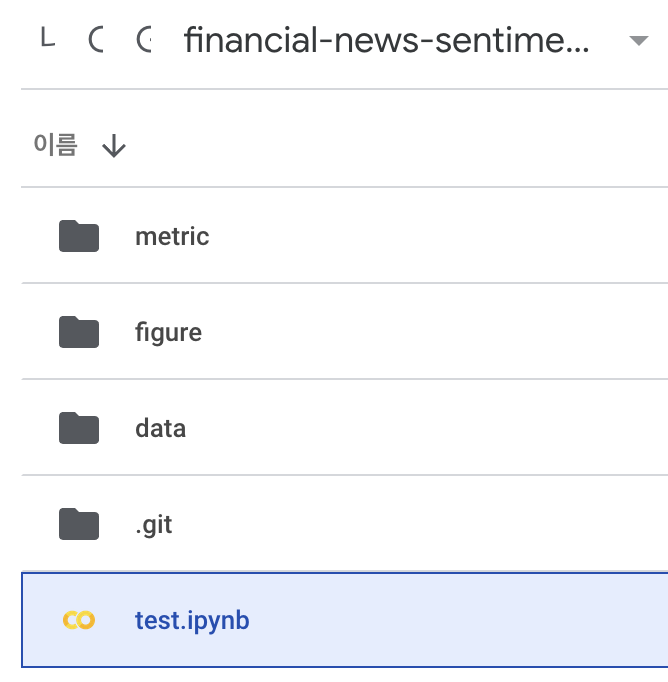This screenshot has height=682, width=668.
Task: Click the test.ipynb file name
Action: tap(192, 621)
